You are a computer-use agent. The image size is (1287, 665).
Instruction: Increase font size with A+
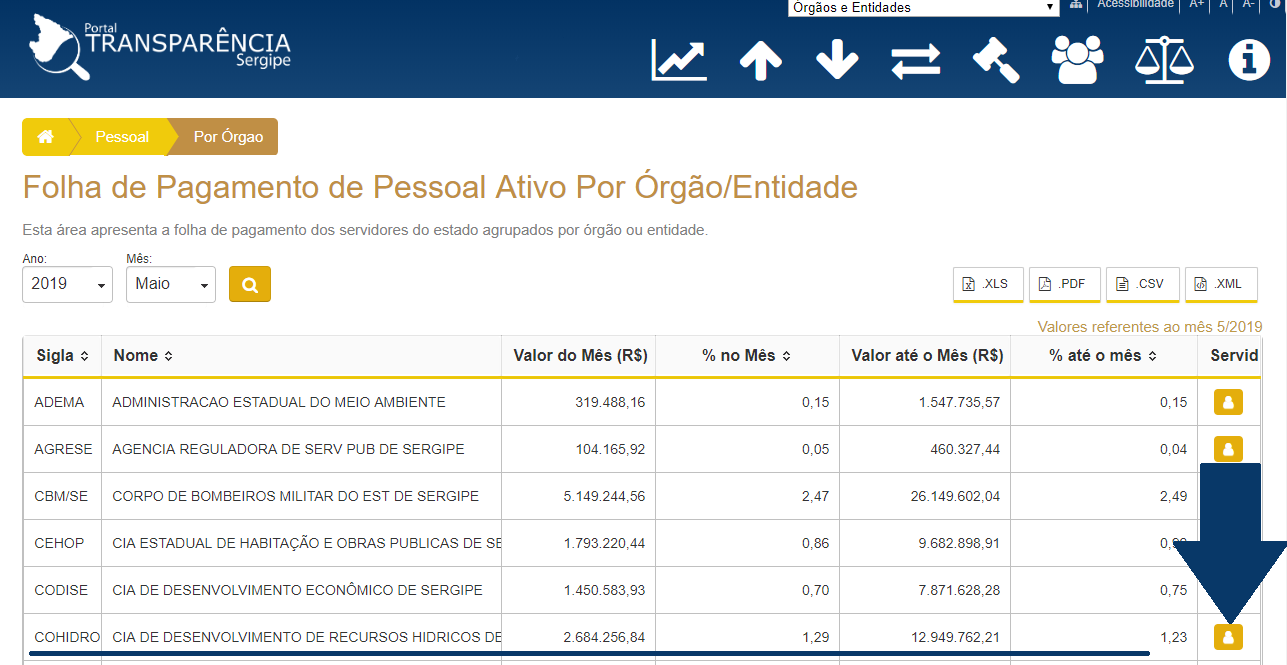tap(1196, 5)
